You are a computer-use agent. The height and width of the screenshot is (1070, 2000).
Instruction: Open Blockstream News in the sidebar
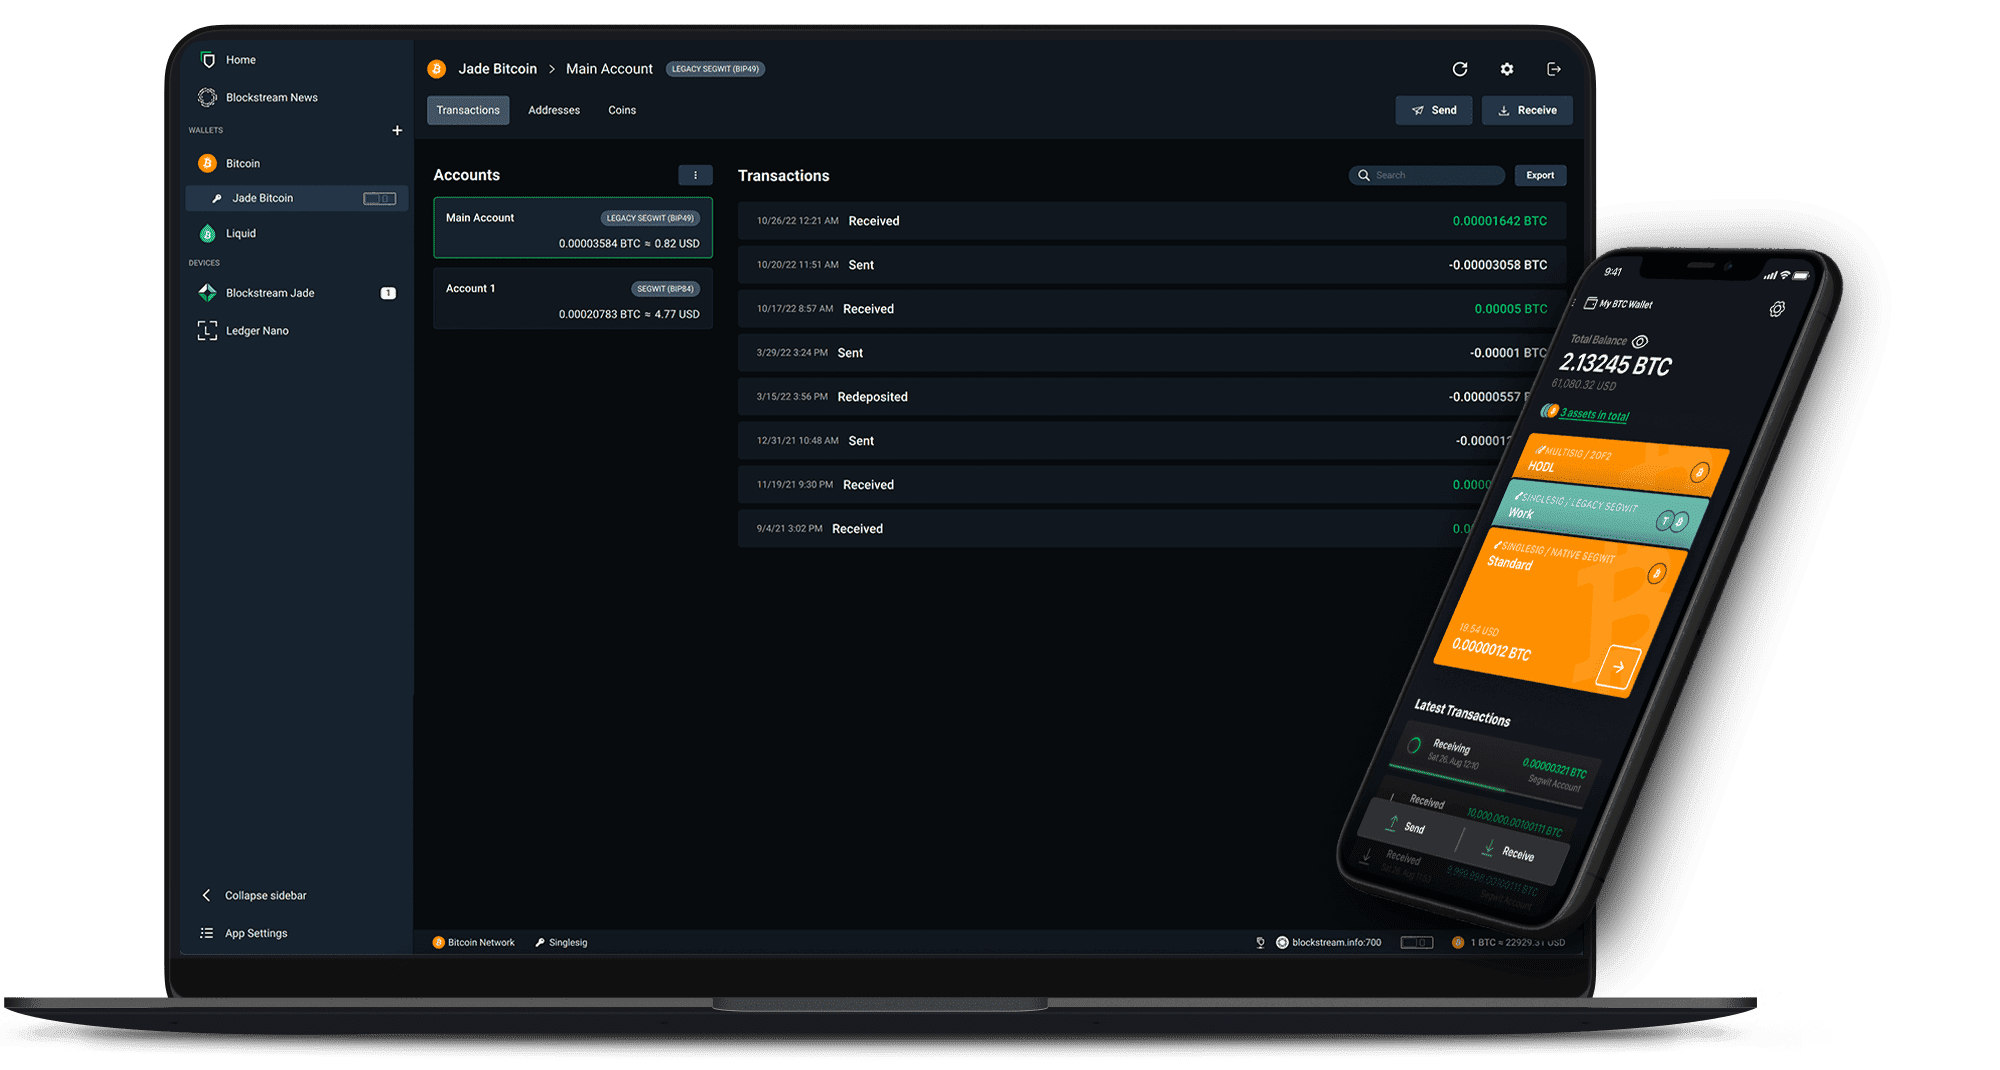[x=271, y=98]
